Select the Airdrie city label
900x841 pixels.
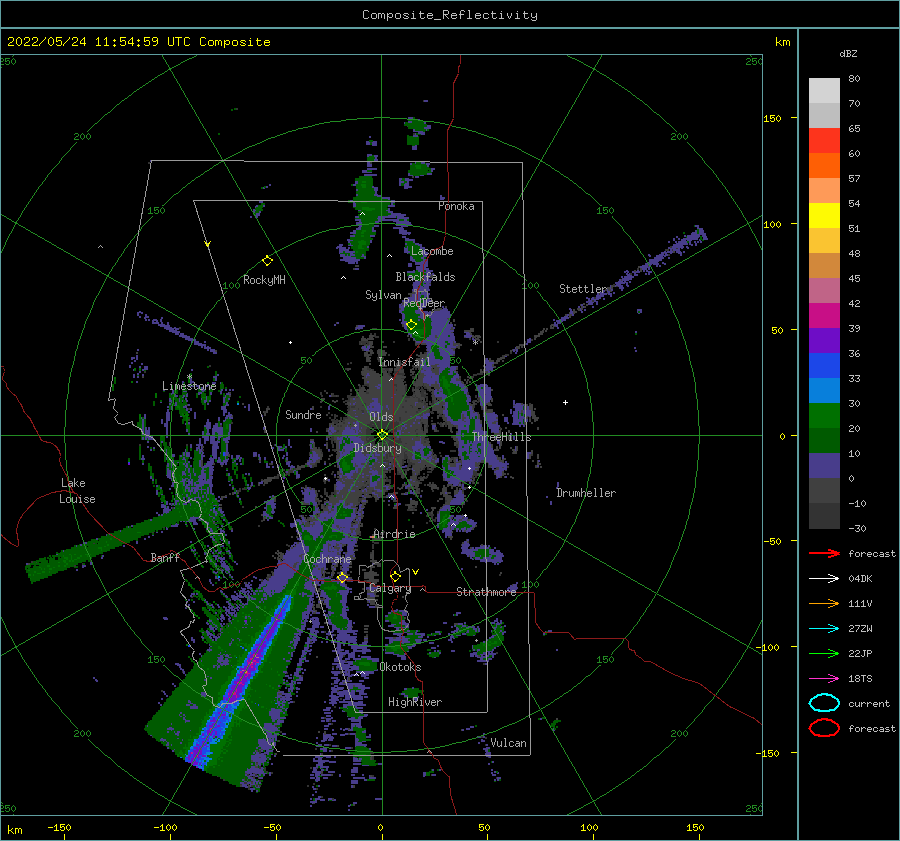coord(394,534)
